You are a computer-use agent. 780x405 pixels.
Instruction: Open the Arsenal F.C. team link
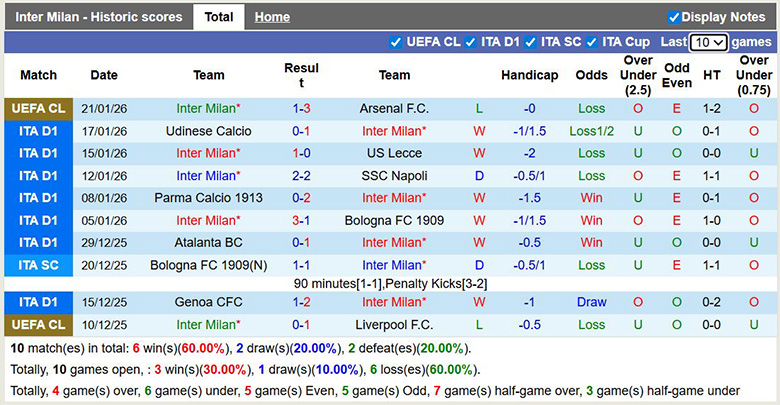coord(394,109)
